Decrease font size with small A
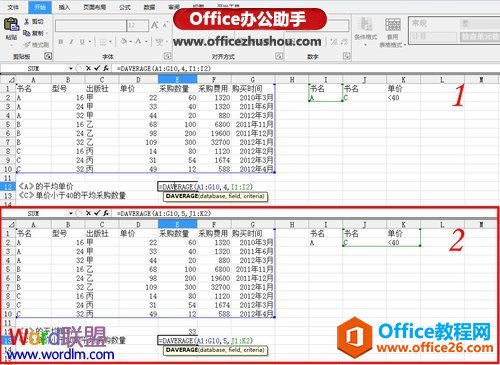Screen dimensions: 500x365 [165, 25]
